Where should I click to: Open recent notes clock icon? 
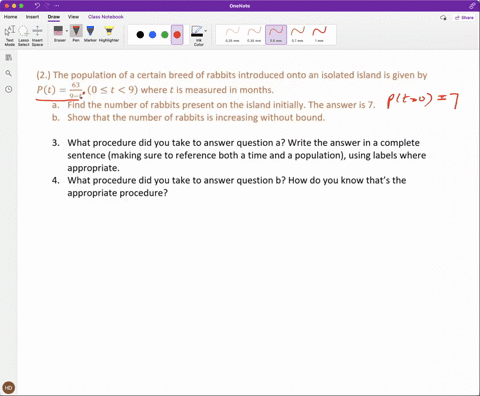pyautogui.click(x=9, y=89)
